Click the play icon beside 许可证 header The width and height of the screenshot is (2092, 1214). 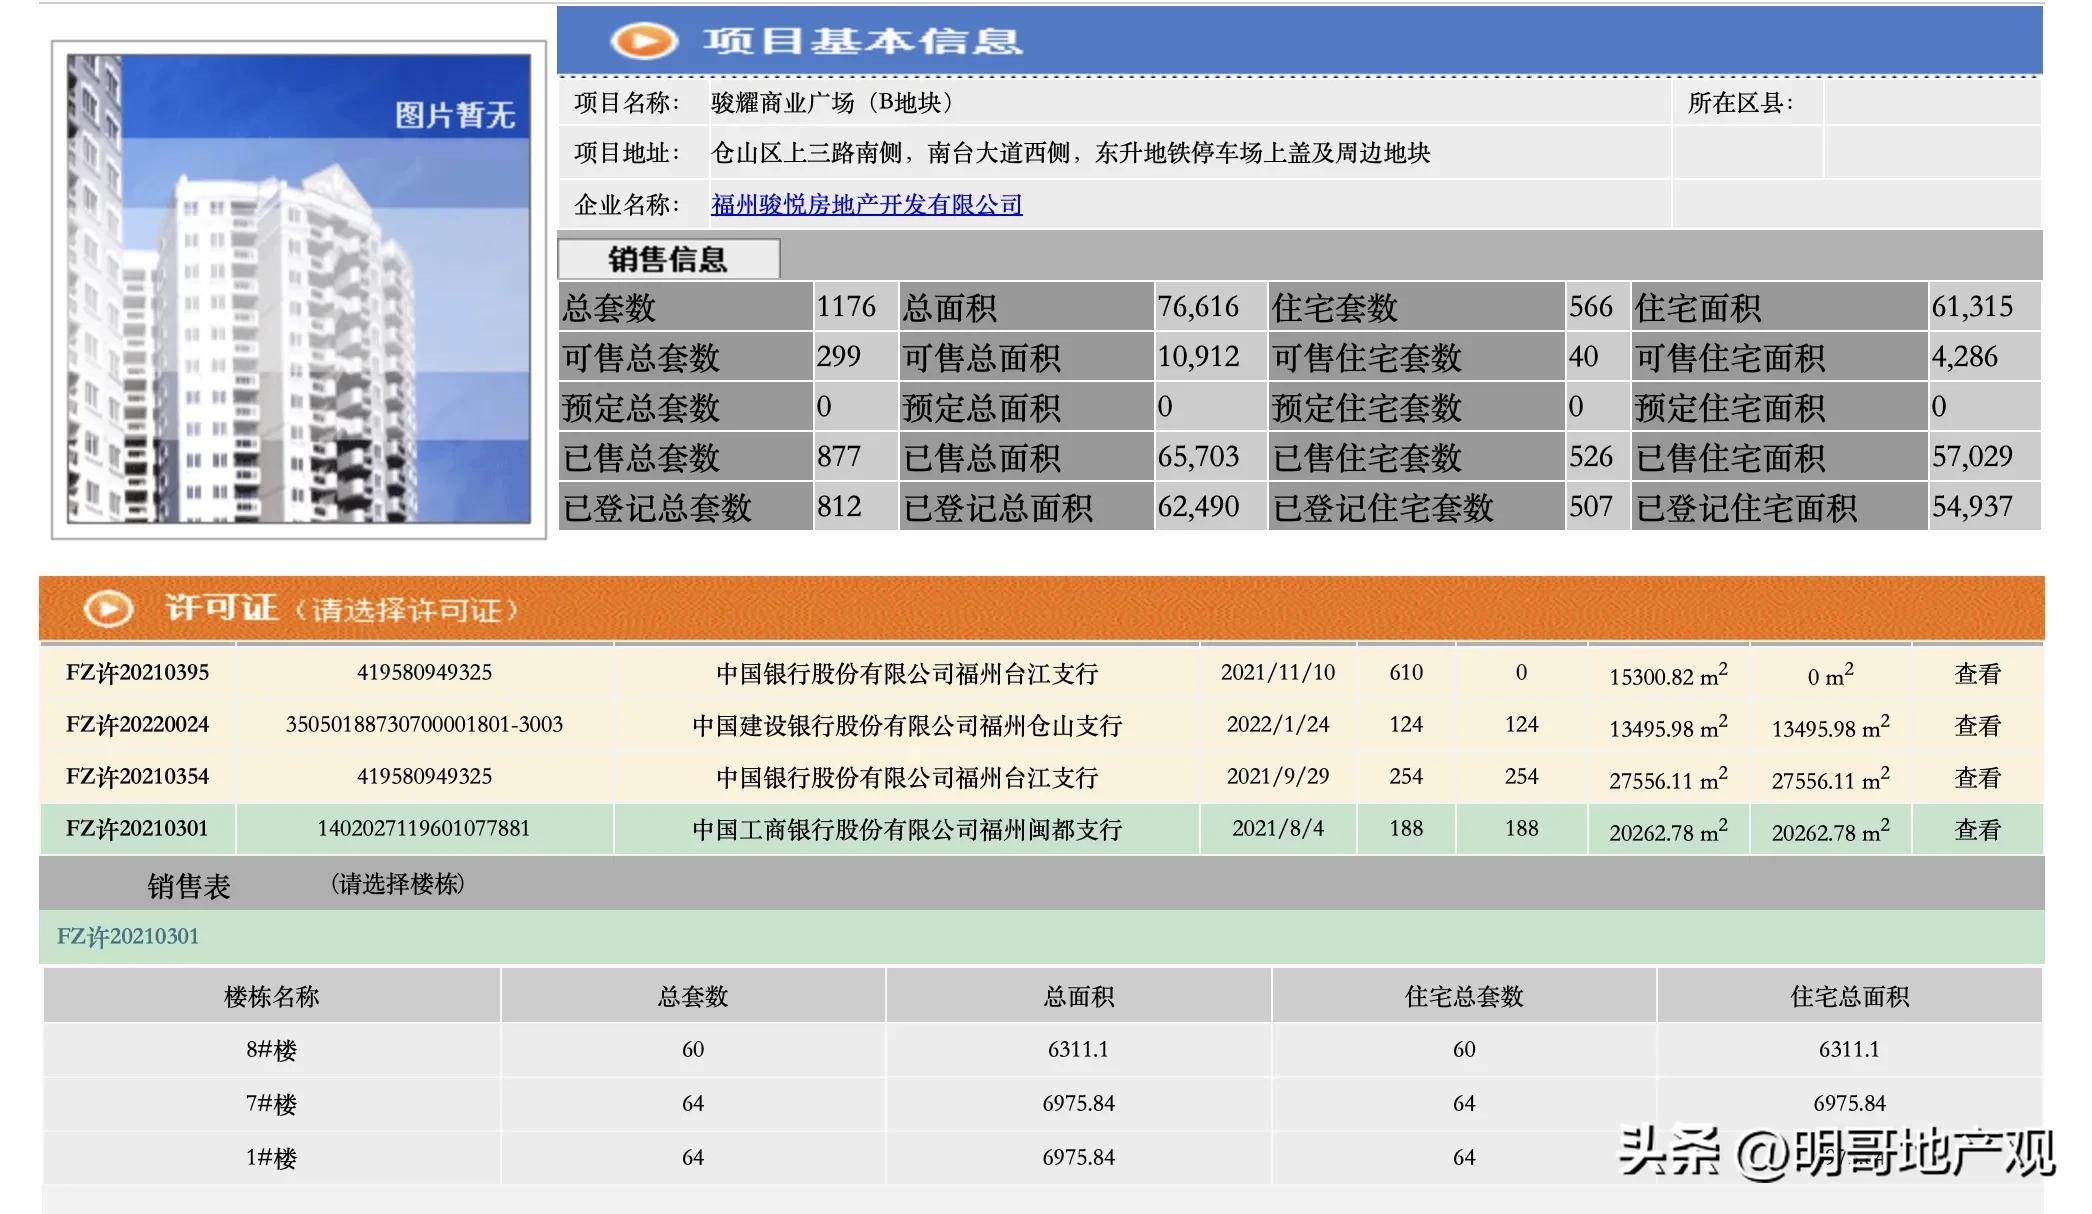[x=112, y=610]
